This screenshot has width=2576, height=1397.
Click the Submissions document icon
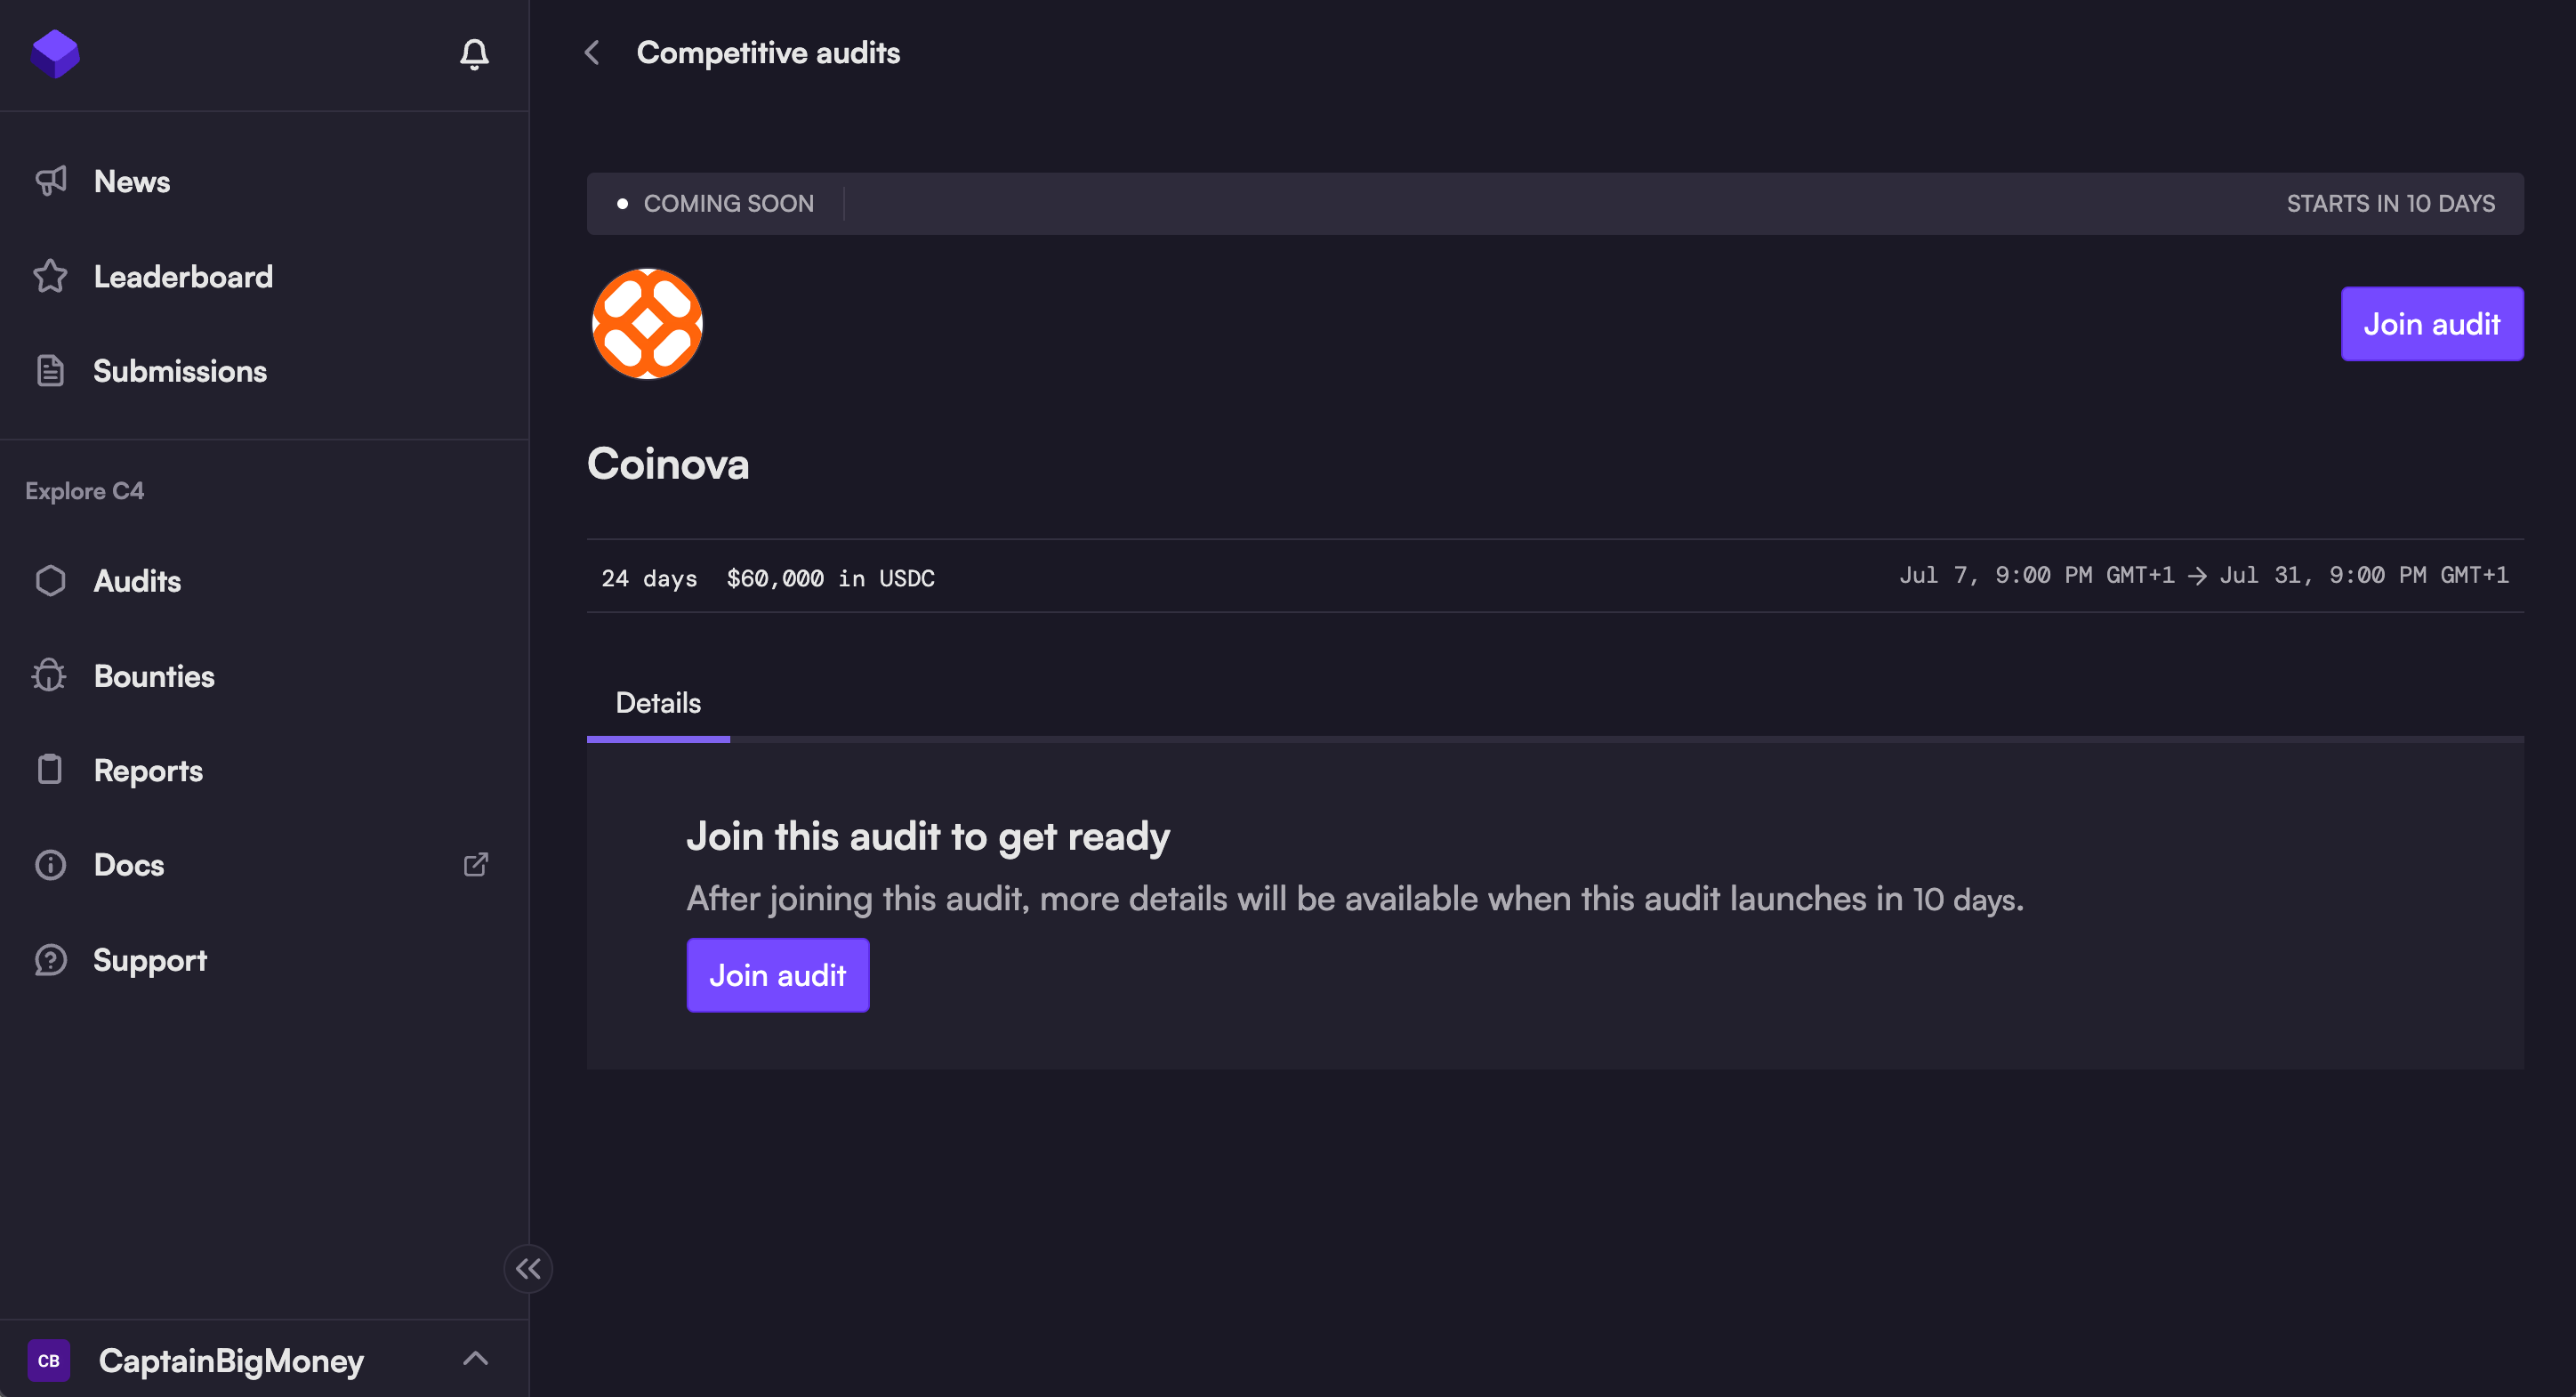[50, 371]
